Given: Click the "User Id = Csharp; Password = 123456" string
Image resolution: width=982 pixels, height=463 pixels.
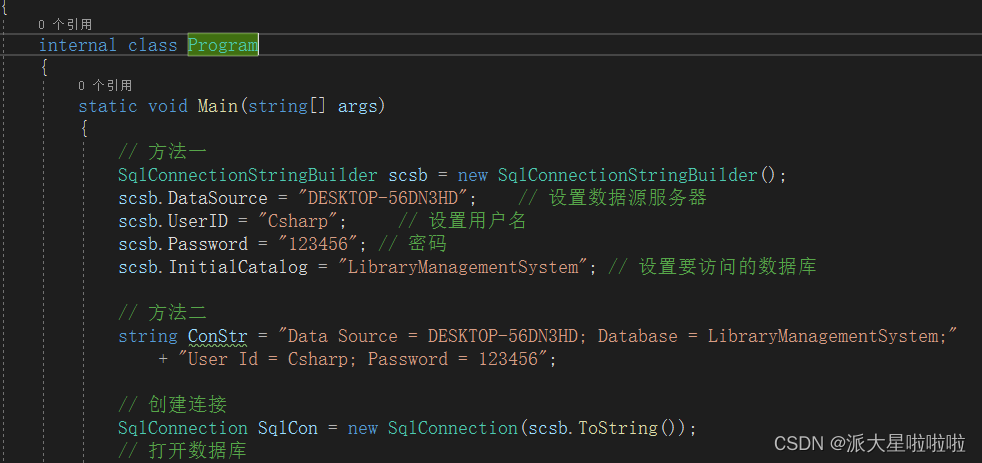Looking at the screenshot, I should coord(363,360).
